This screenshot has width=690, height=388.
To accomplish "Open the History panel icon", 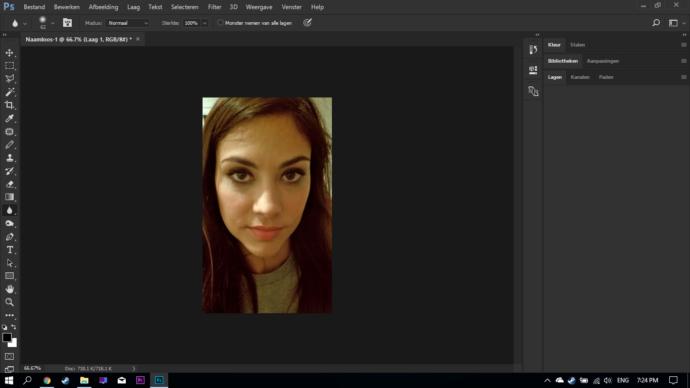I will (x=533, y=49).
